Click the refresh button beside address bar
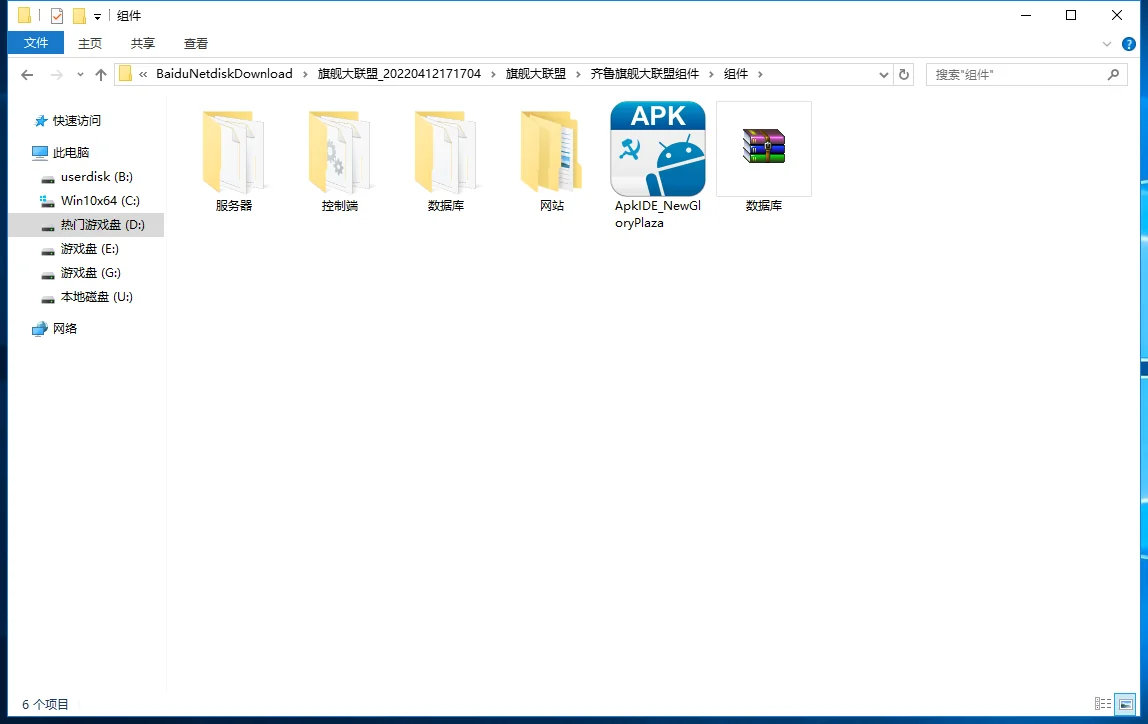Screen dimensions: 1148x724 pyautogui.click(x=904, y=74)
